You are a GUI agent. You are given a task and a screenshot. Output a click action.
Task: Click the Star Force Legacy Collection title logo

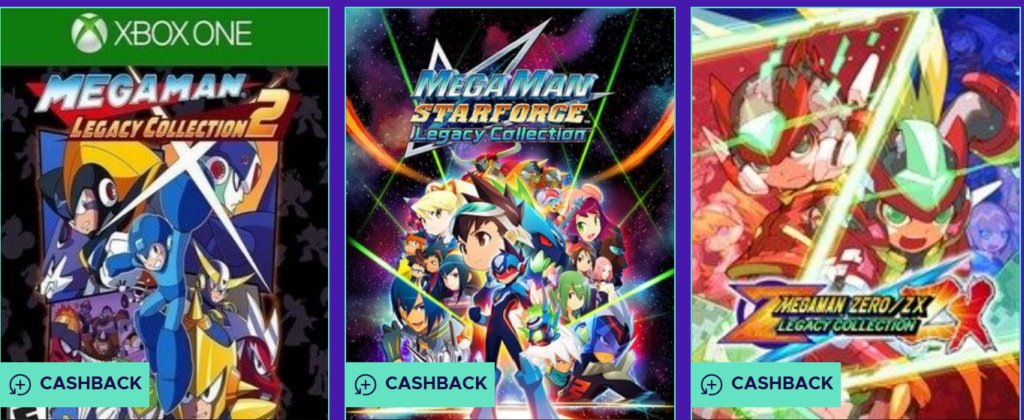[502, 108]
